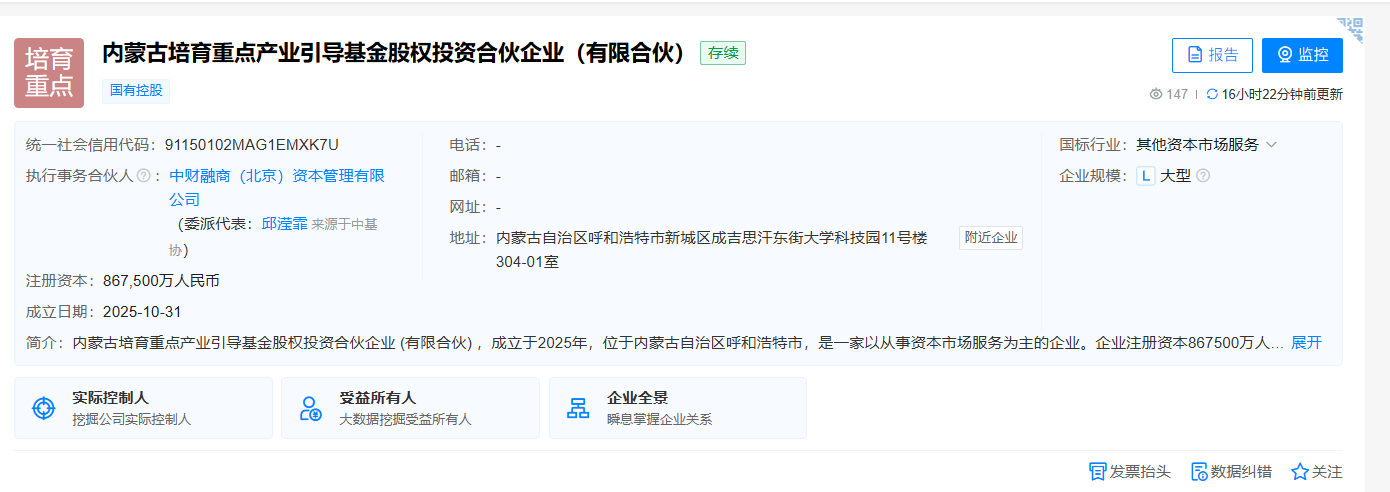This screenshot has width=1390, height=492.
Task: Click the 监控 monitor button
Action: [1302, 55]
